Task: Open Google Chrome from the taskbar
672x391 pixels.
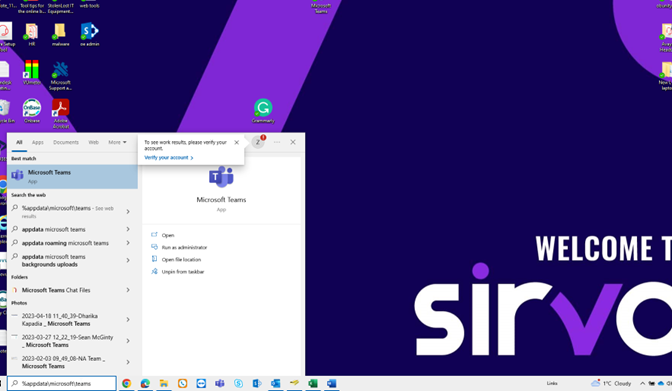Action: tap(126, 383)
